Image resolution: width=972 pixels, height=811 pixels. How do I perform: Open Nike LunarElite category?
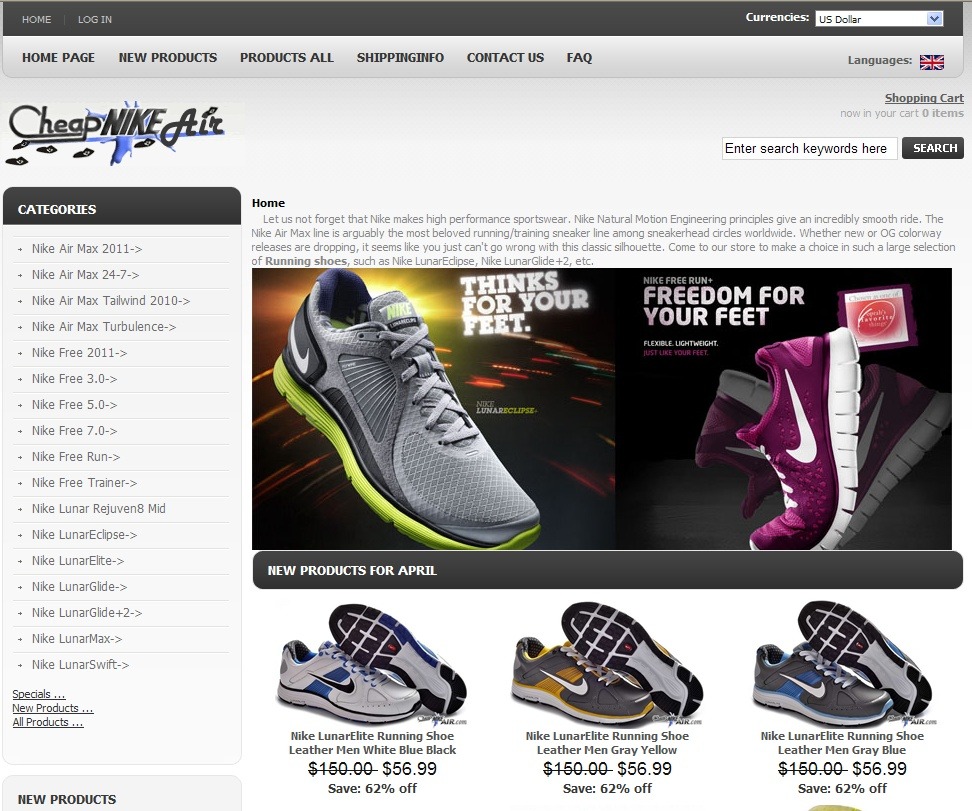pyautogui.click(x=78, y=561)
